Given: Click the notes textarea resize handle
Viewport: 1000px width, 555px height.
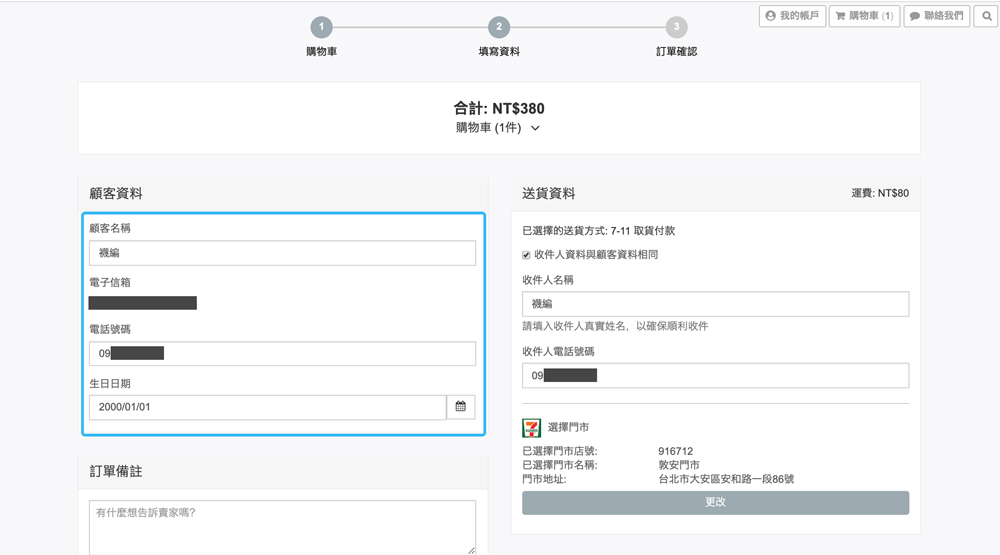Looking at the screenshot, I should click(471, 551).
